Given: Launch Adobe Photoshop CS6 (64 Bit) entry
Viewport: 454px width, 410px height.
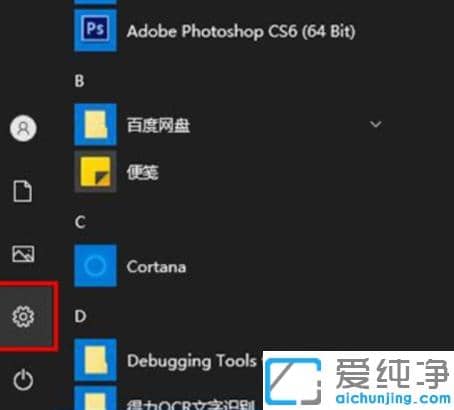Looking at the screenshot, I should [x=241, y=32].
